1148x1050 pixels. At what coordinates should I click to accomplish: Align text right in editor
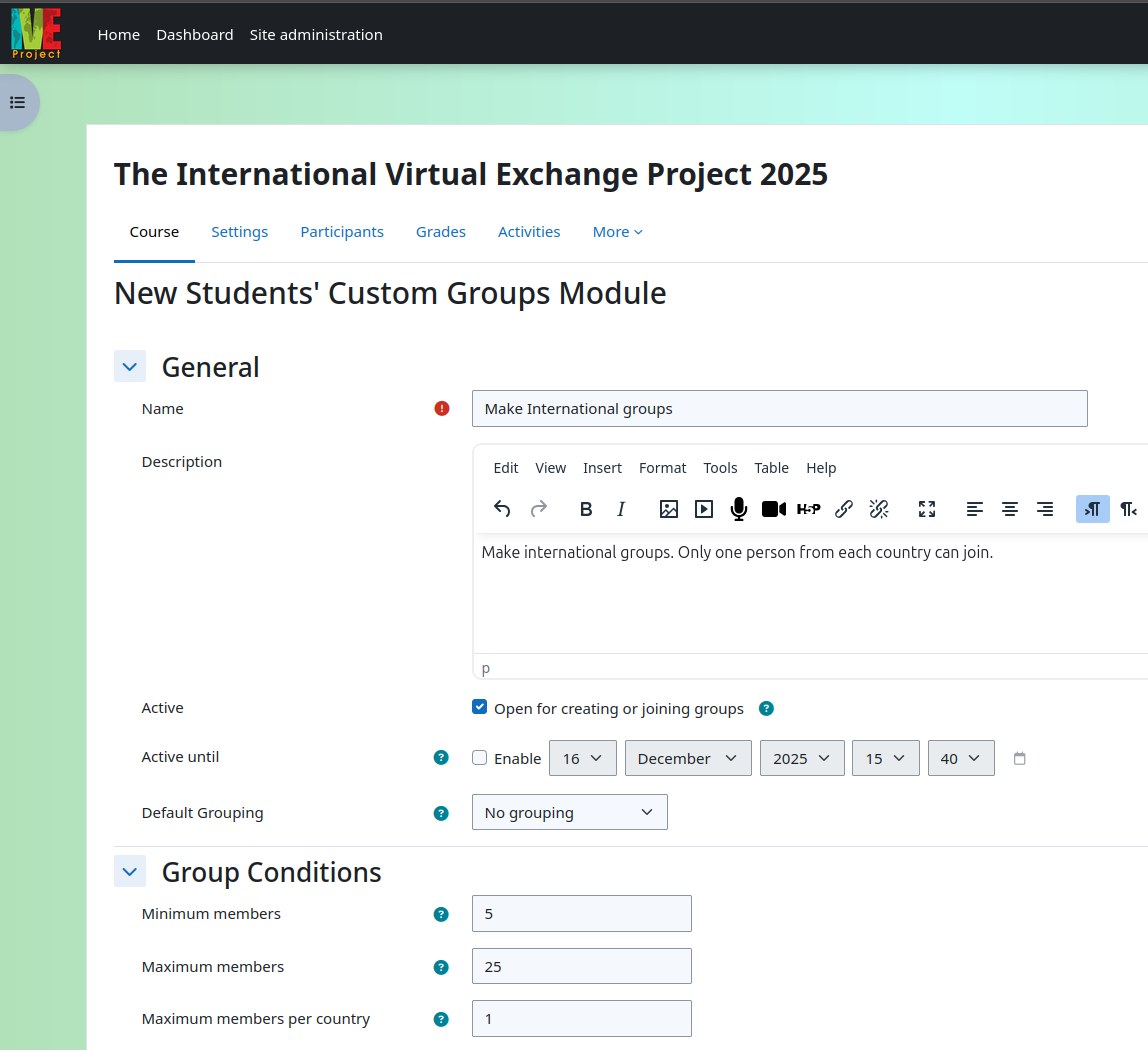[1045, 509]
